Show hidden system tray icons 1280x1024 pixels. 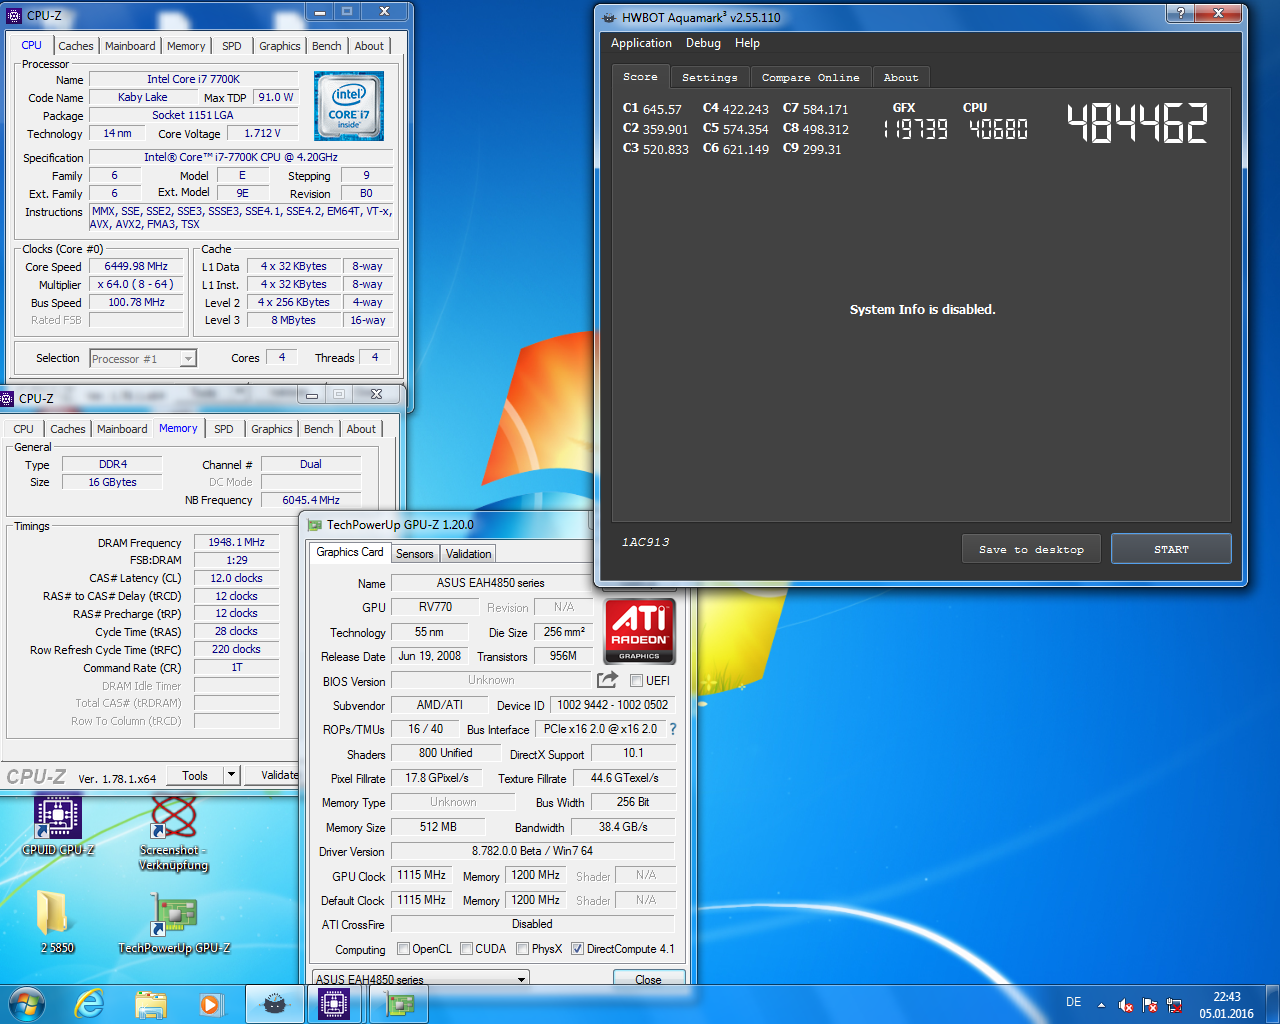click(x=1101, y=1005)
